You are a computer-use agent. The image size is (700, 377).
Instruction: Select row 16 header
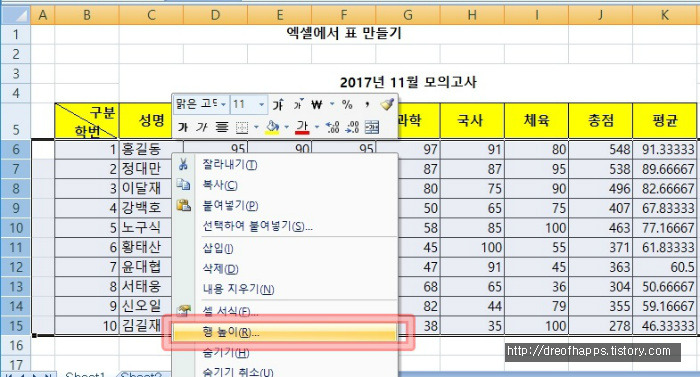16,345
